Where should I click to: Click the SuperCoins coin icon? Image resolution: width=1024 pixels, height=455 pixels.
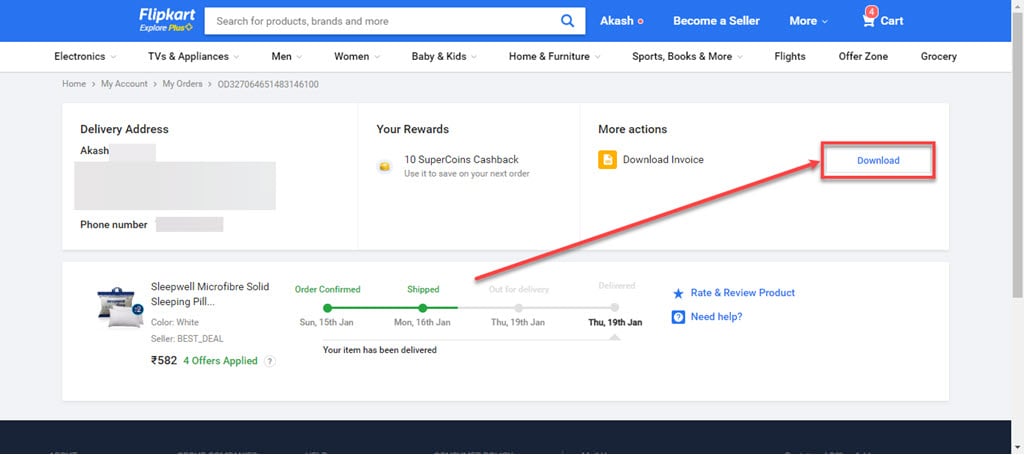coord(385,167)
